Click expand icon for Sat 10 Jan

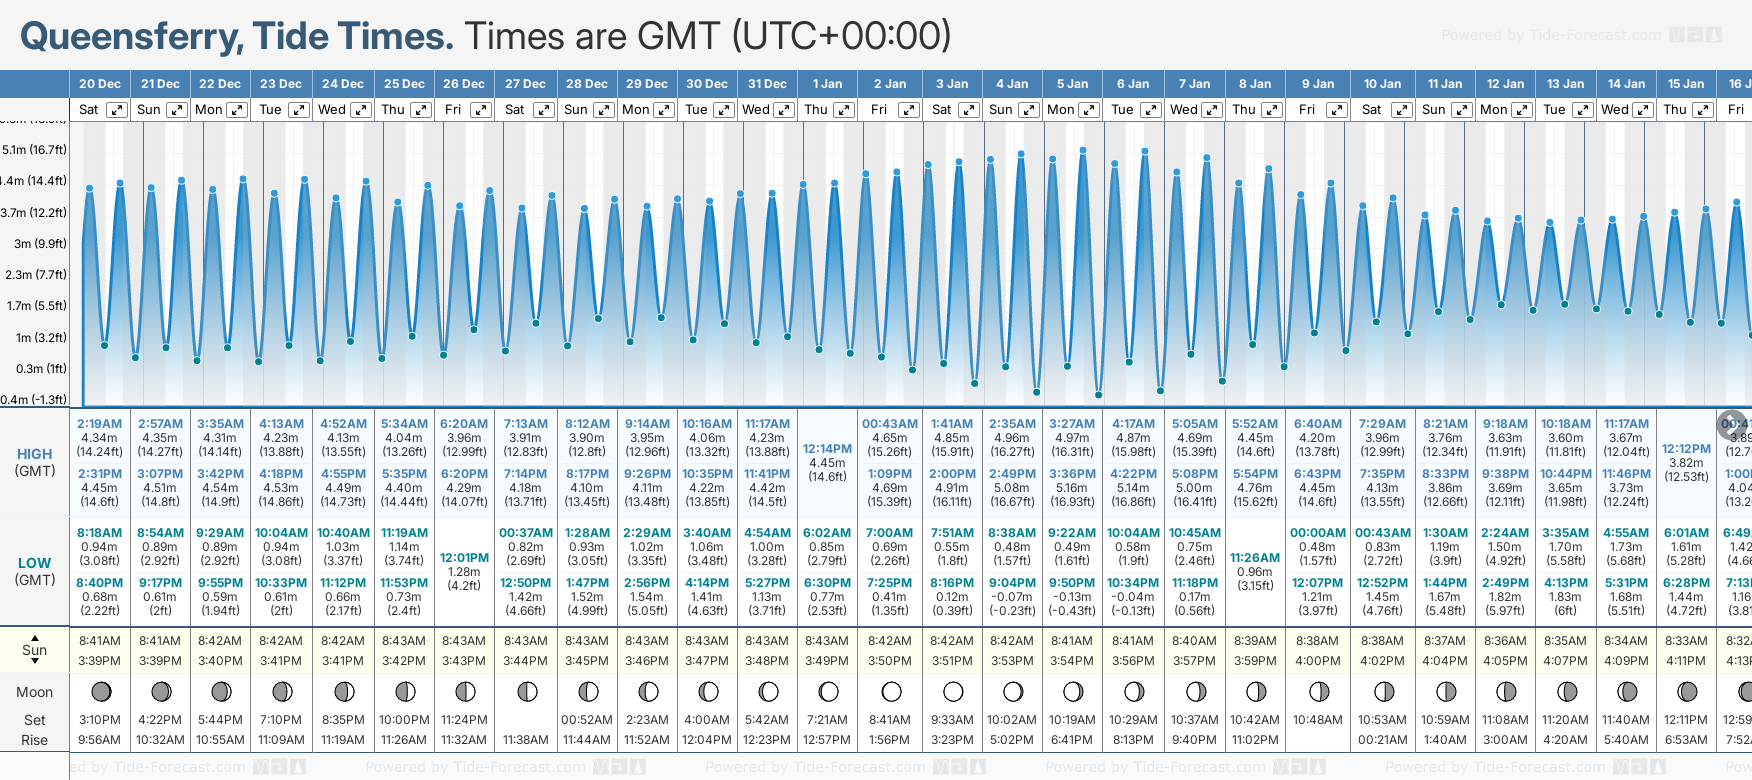coord(1401,110)
